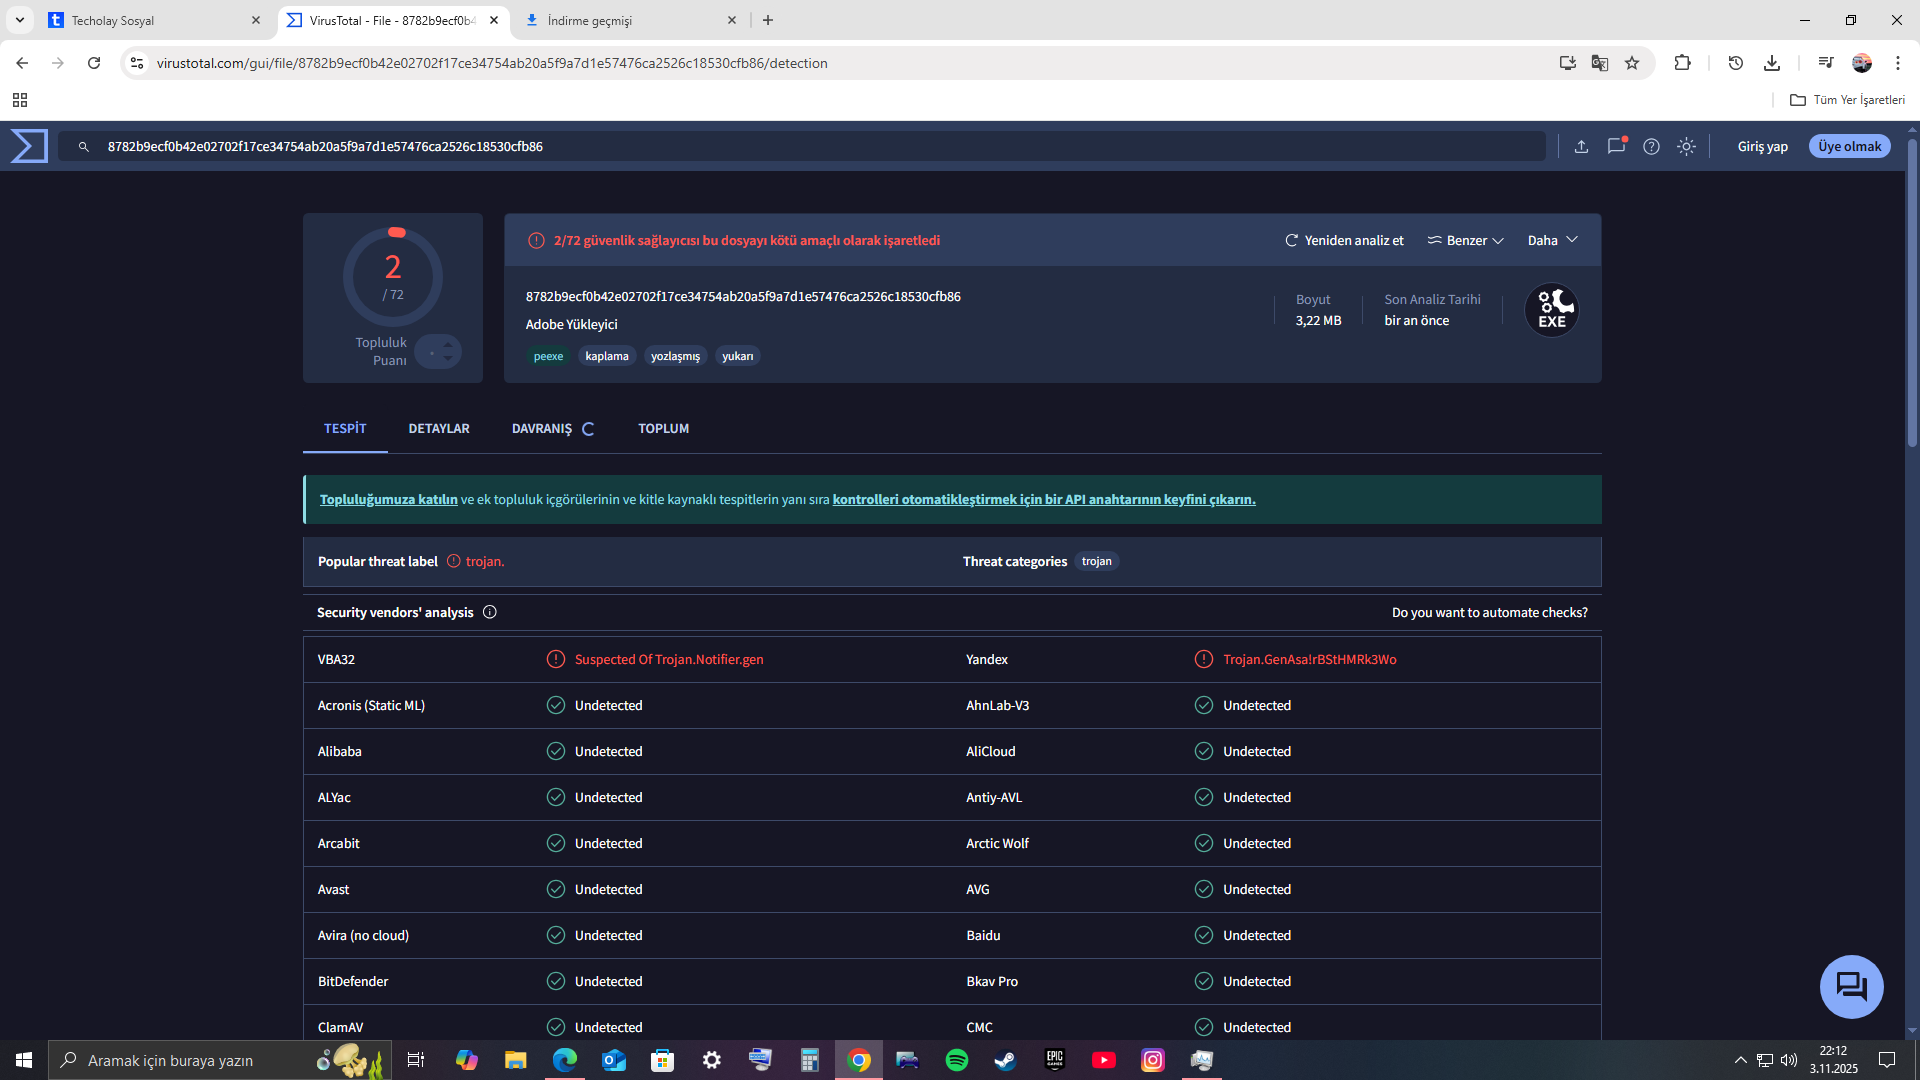Click the VirusTotal logo icon
This screenshot has height=1080, width=1920.
click(29, 146)
